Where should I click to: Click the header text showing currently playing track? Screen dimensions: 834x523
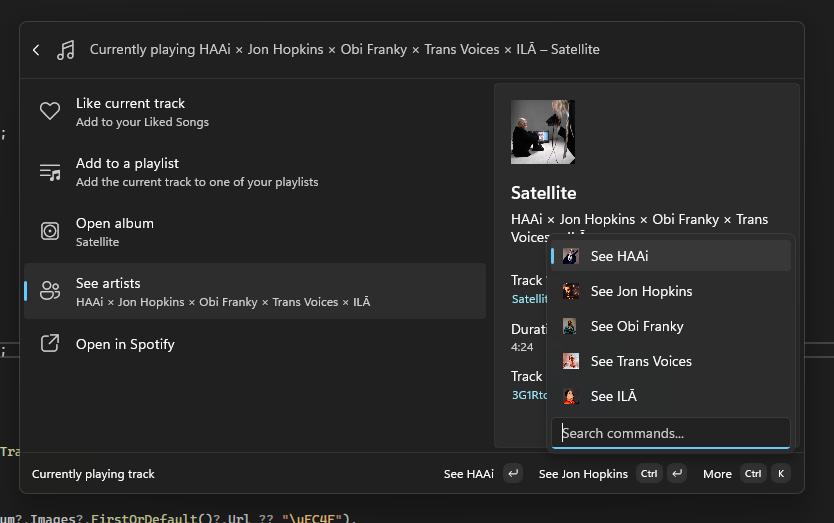[x=345, y=50]
